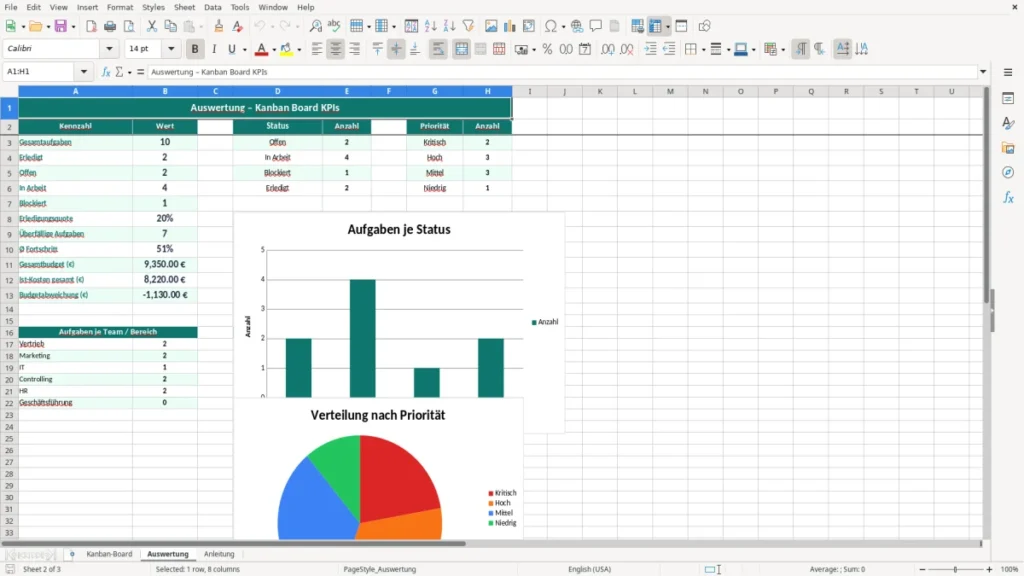Image resolution: width=1024 pixels, height=576 pixels.
Task: Click the Insert Image icon
Action: pyautogui.click(x=491, y=26)
